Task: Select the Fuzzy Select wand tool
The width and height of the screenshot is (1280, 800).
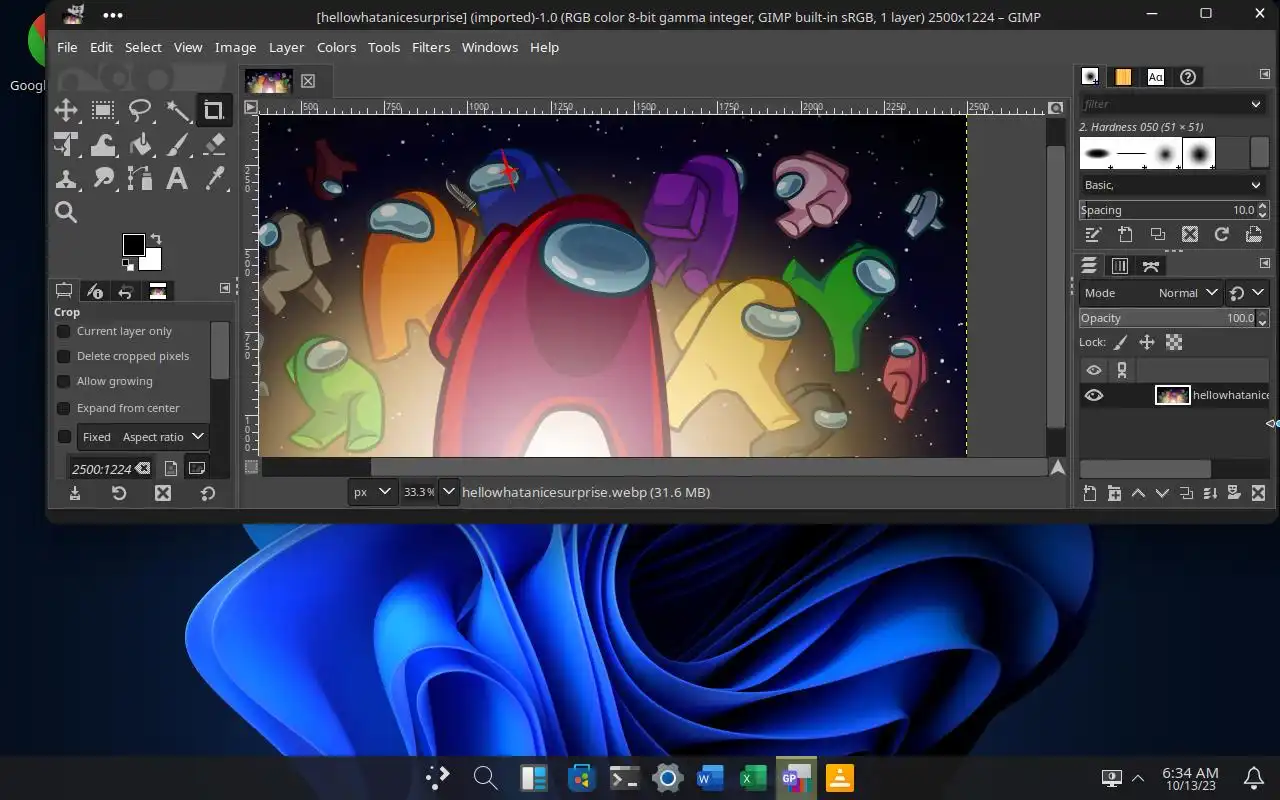Action: pyautogui.click(x=177, y=110)
